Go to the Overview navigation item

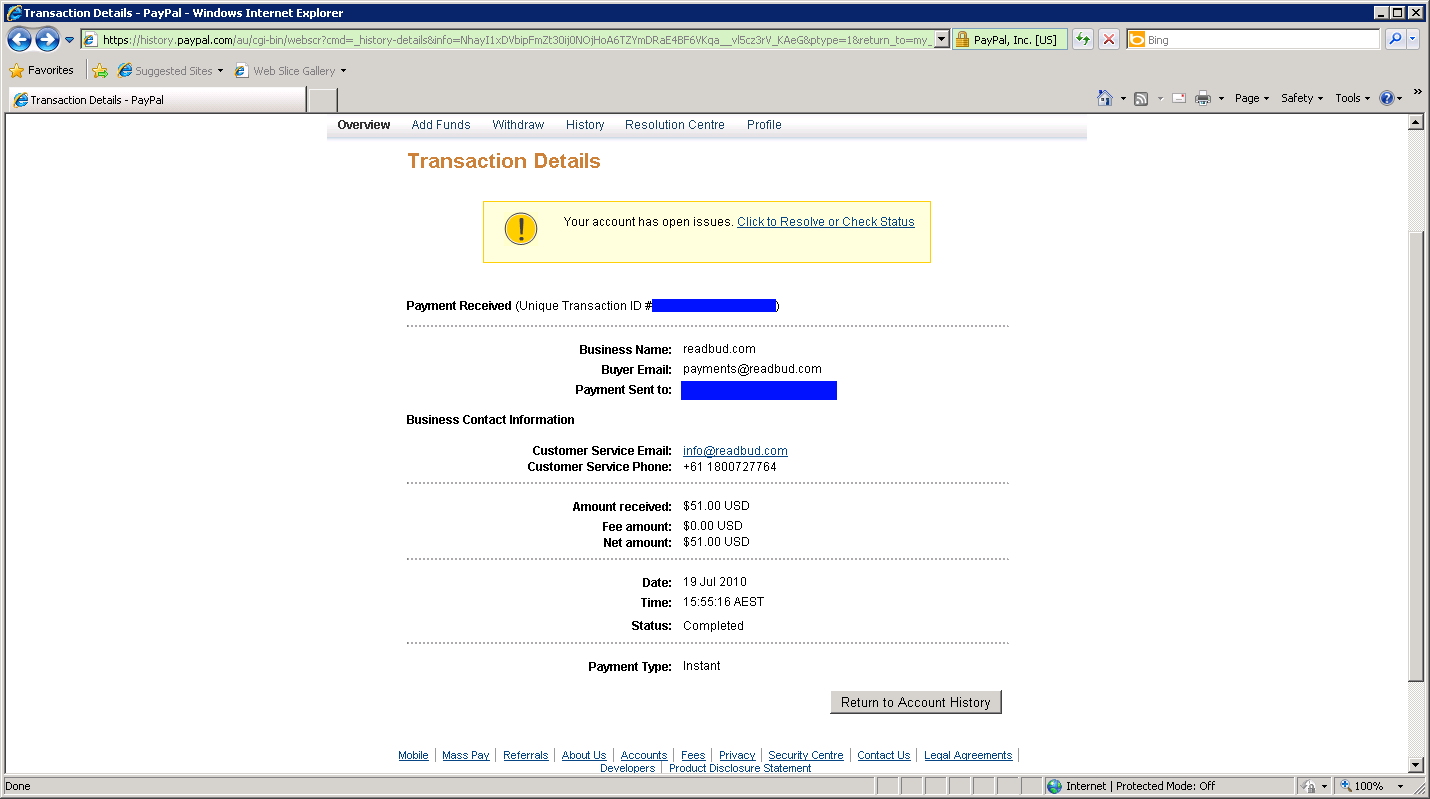click(364, 125)
